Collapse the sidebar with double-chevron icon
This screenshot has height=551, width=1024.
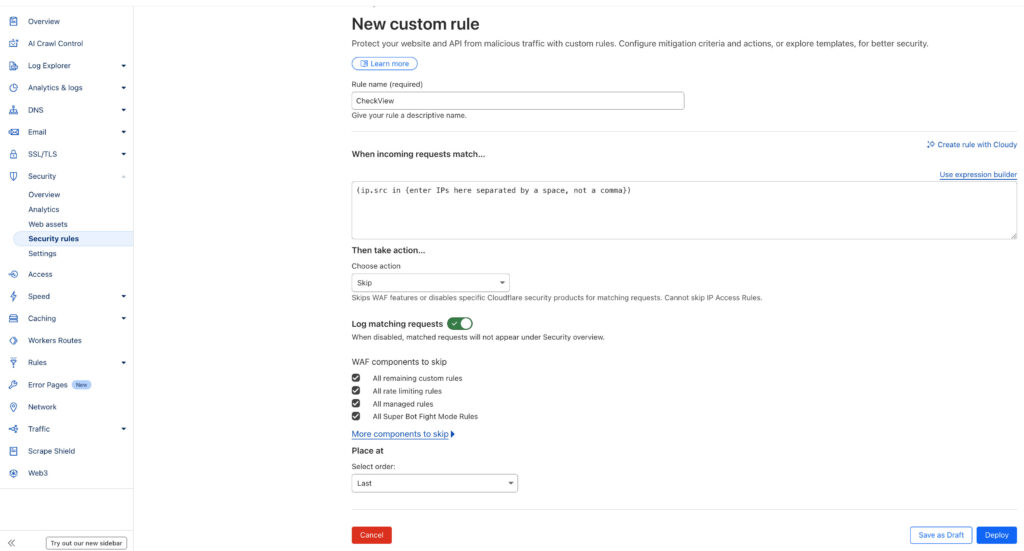[x=12, y=543]
